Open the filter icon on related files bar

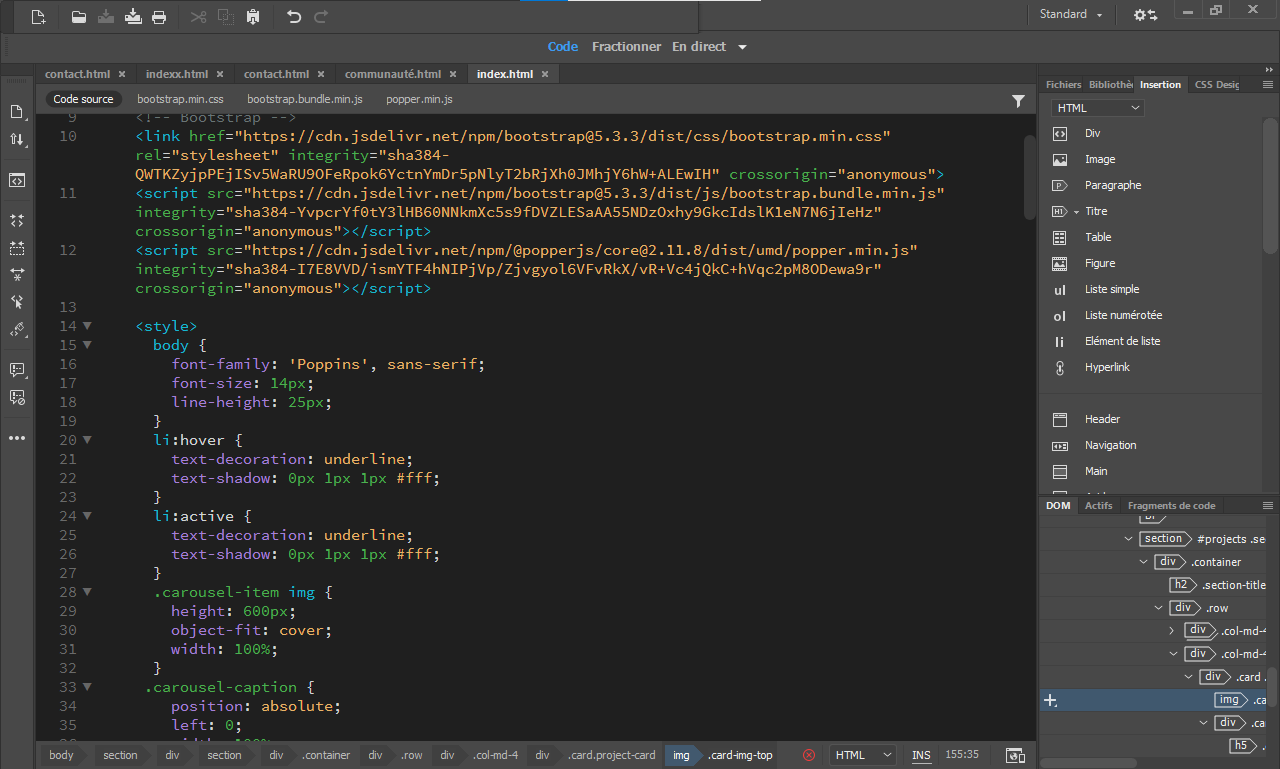[x=1019, y=100]
